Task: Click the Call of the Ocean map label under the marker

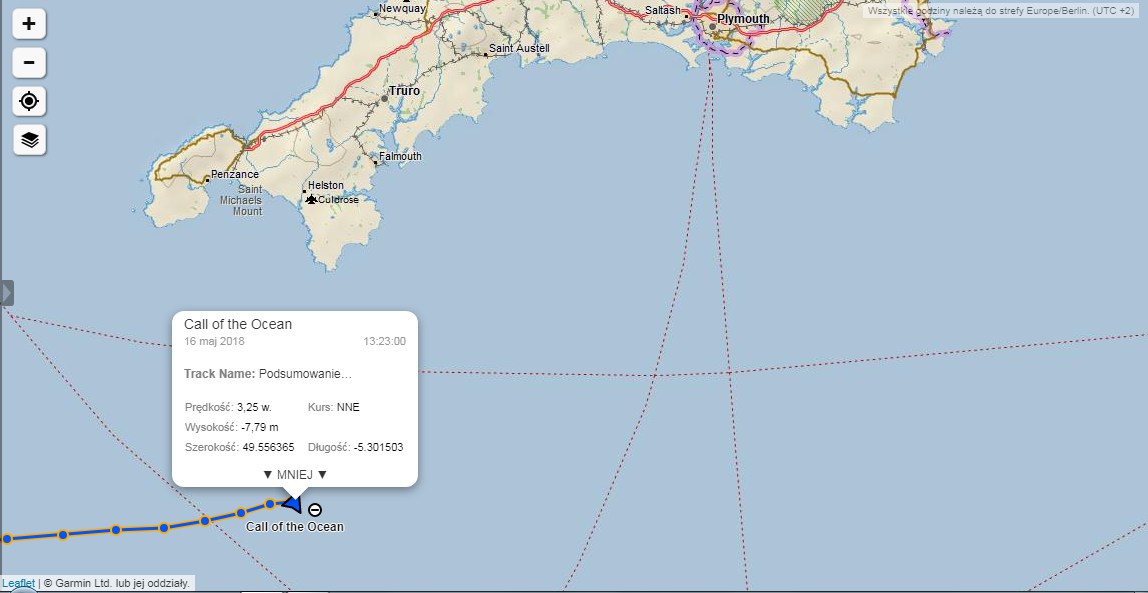Action: [294, 526]
